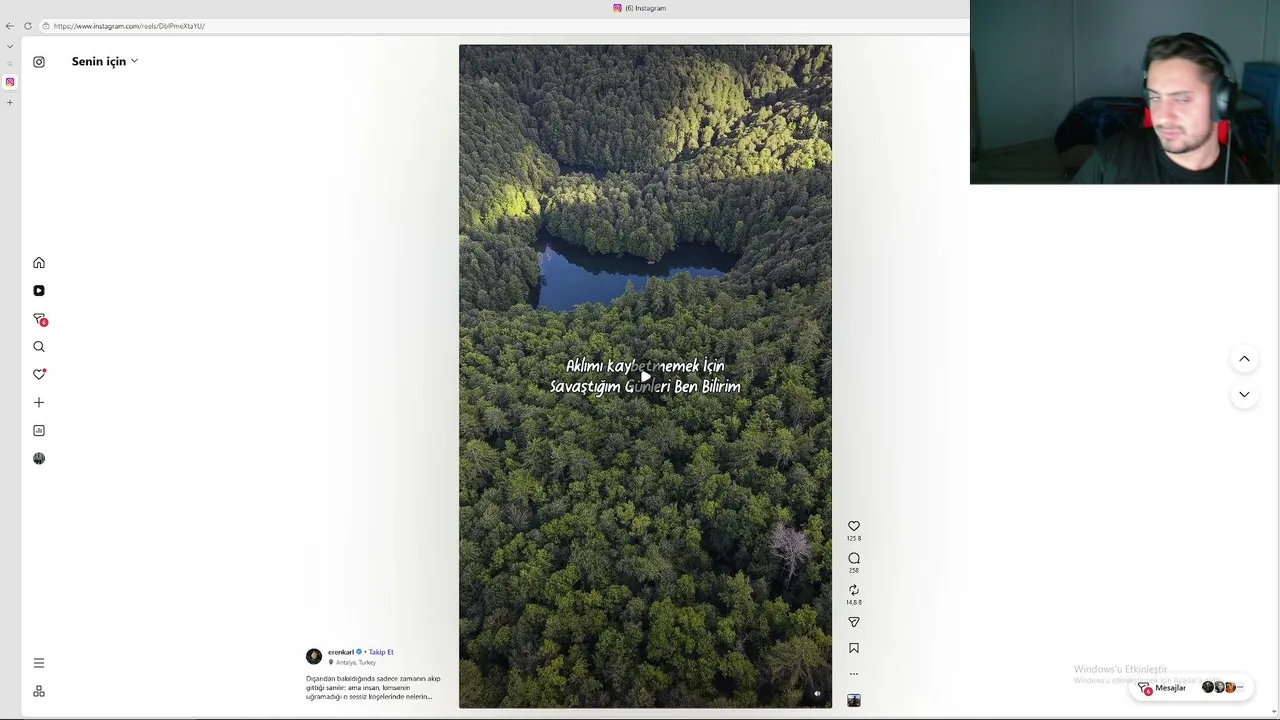Create new post with plus icon
This screenshot has height=720, width=1280.
39,402
